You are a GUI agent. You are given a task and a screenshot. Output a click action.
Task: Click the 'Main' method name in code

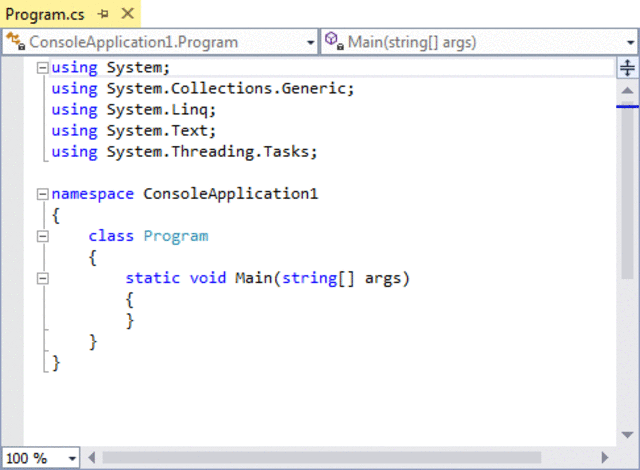(253, 278)
